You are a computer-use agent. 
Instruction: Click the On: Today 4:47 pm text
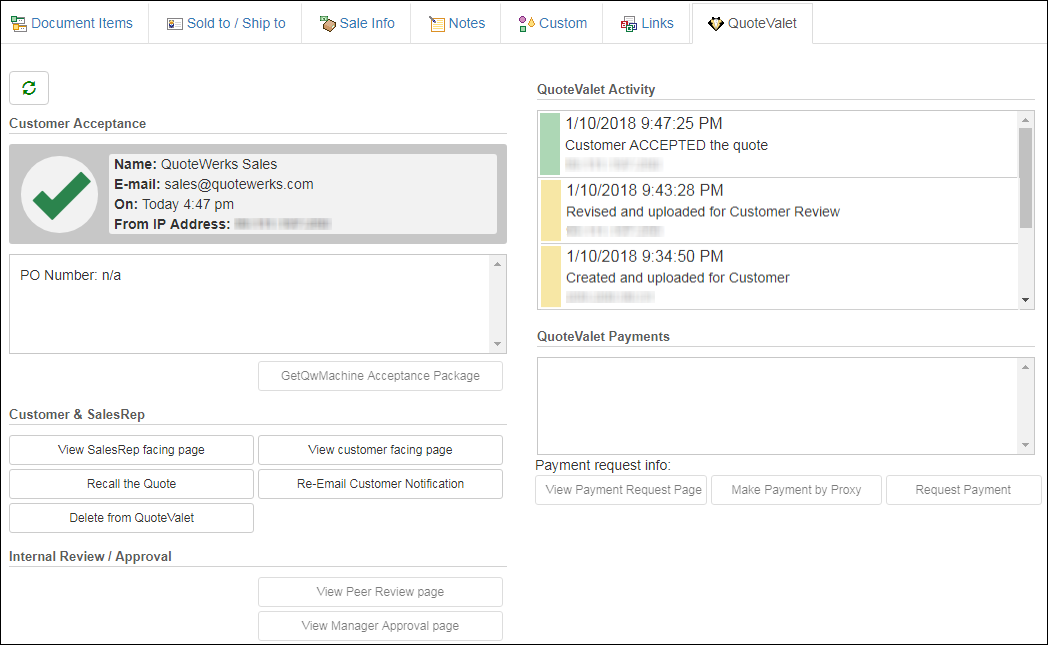pyautogui.click(x=174, y=205)
